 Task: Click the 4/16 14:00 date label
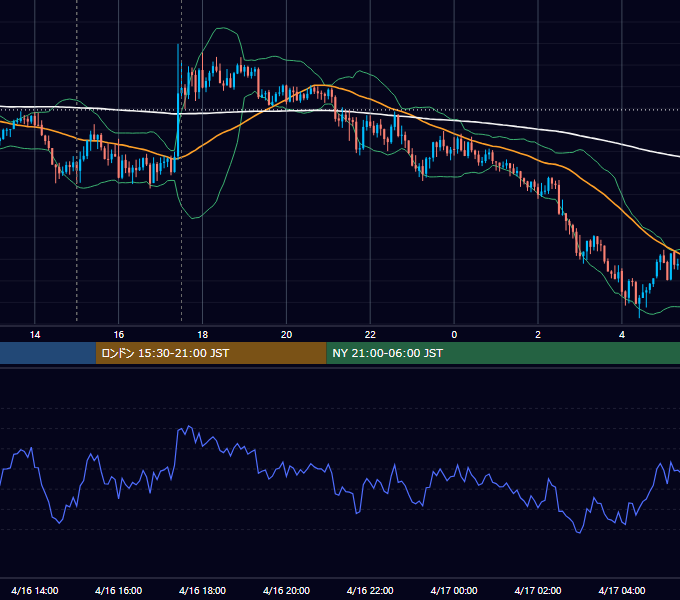[35, 590]
